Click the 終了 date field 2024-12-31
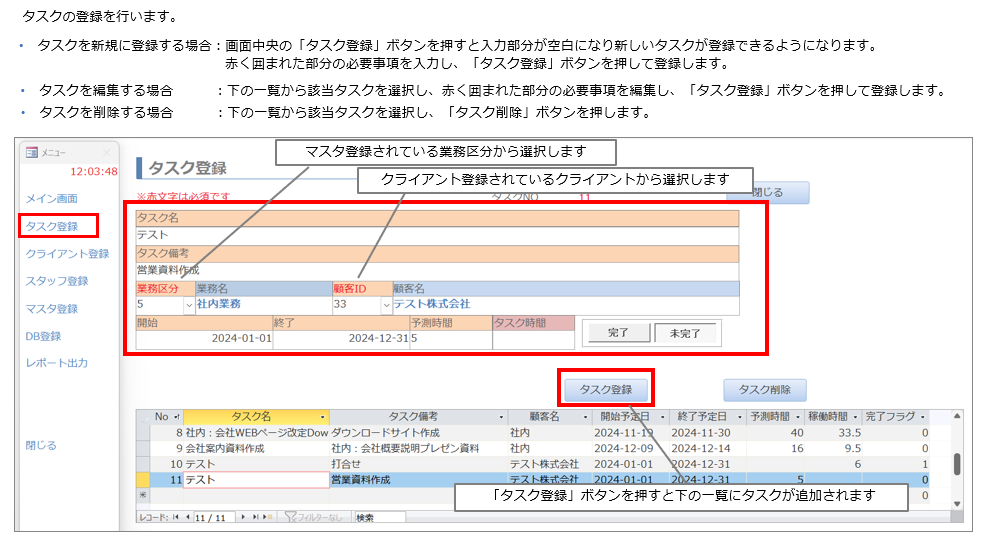 click(x=341, y=339)
